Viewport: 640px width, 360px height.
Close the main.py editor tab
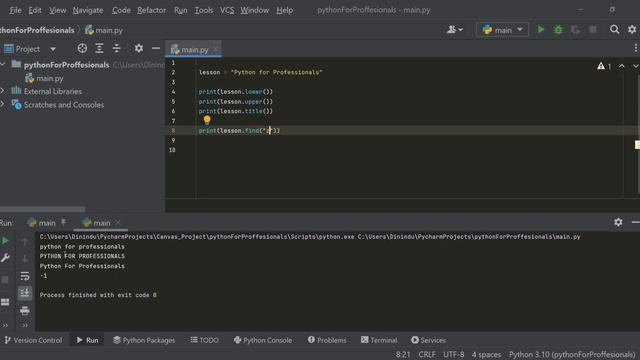[216, 49]
